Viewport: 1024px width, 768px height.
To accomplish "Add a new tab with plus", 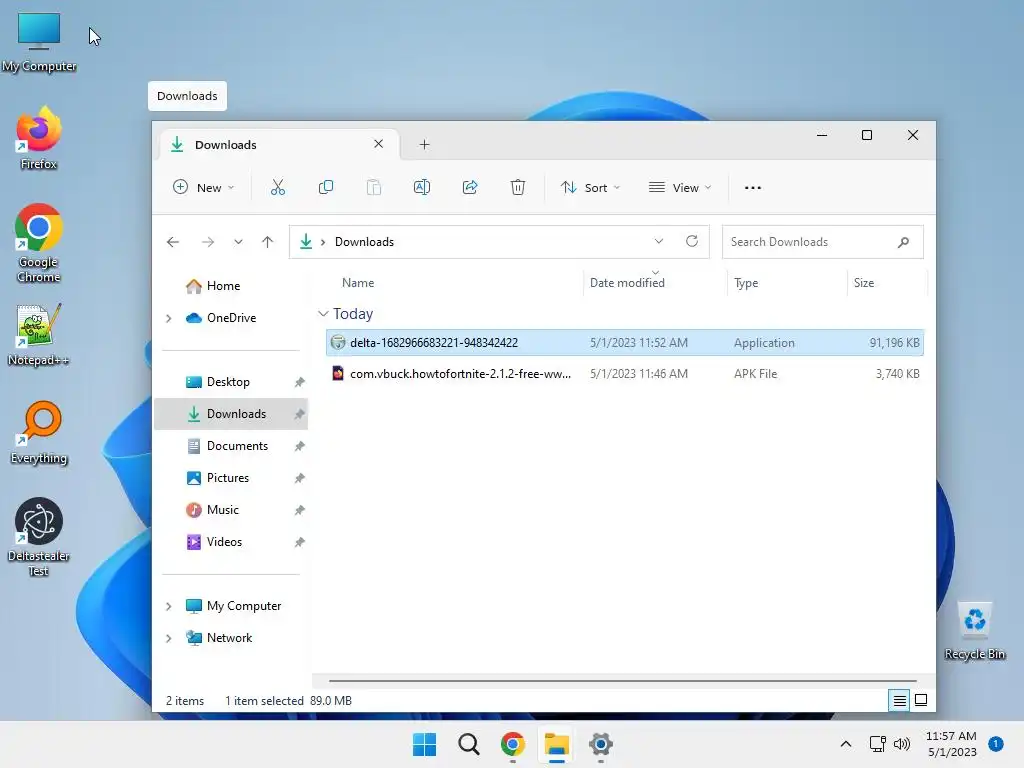I will tap(424, 144).
